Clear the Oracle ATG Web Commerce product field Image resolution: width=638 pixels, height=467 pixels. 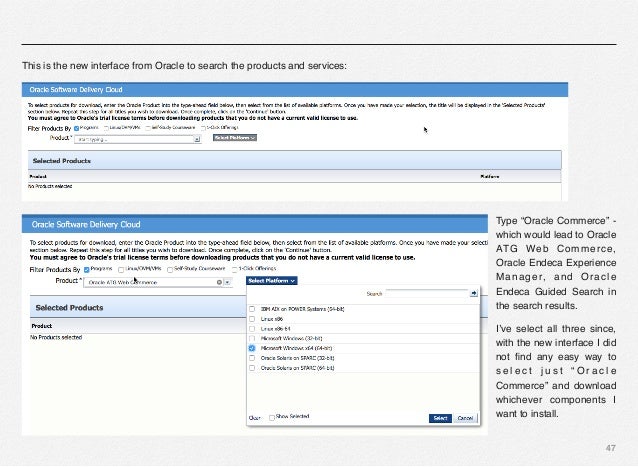click(219, 282)
